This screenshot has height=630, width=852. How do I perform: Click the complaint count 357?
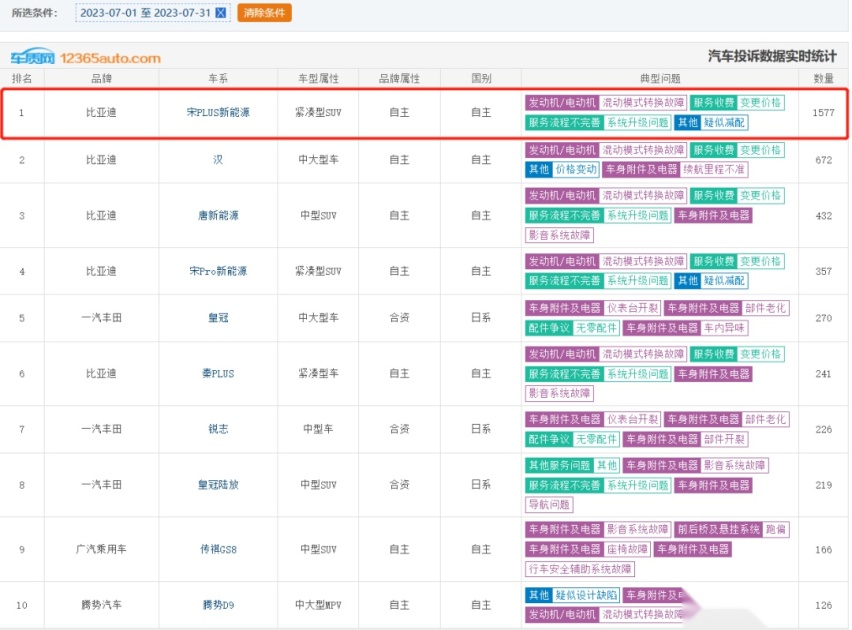(x=823, y=271)
